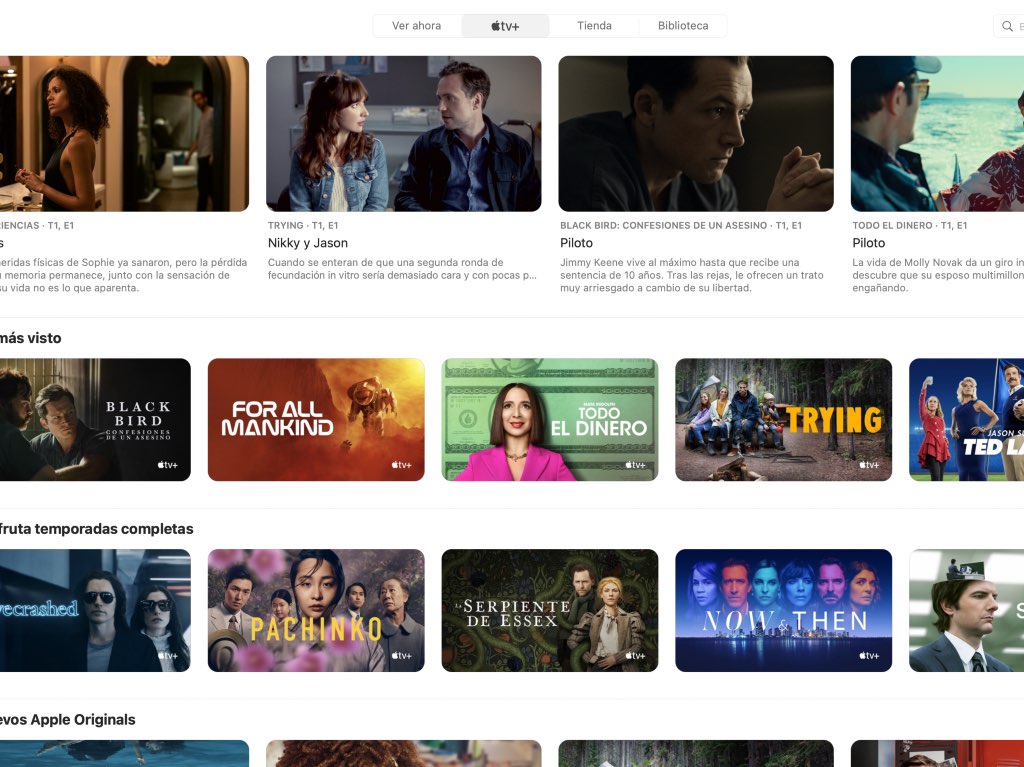Open the poster with man in suit and tie

point(967,610)
